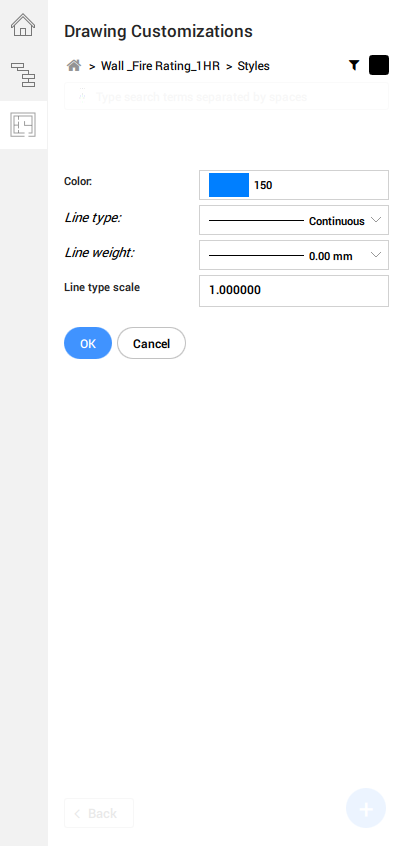
Task: Click the round plus add button
Action: (366, 808)
